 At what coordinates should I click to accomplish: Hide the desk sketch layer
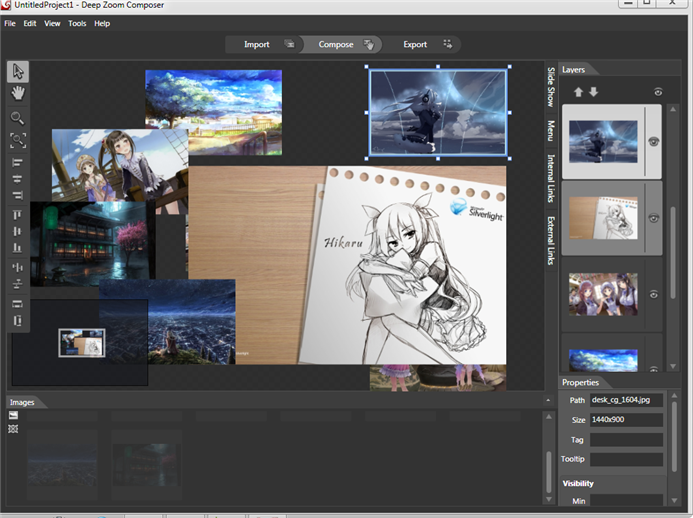click(654, 218)
